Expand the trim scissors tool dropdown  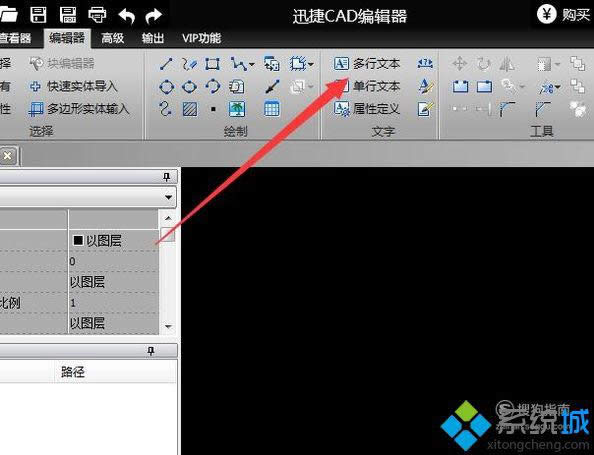coord(558,88)
